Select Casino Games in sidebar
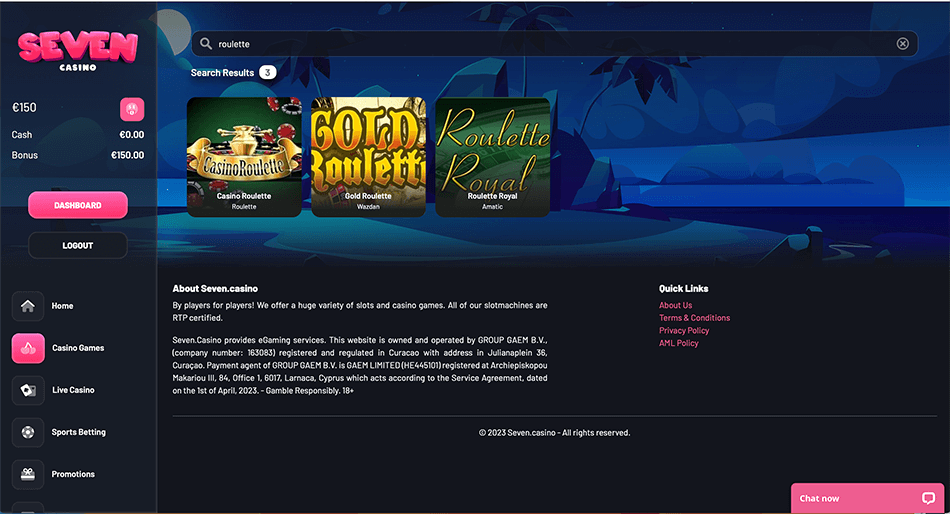Image resolution: width=950 pixels, height=514 pixels. coord(78,348)
